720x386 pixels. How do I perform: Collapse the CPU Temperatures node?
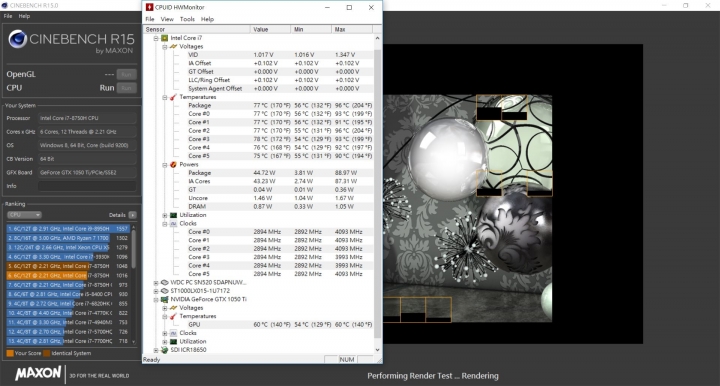(164, 97)
